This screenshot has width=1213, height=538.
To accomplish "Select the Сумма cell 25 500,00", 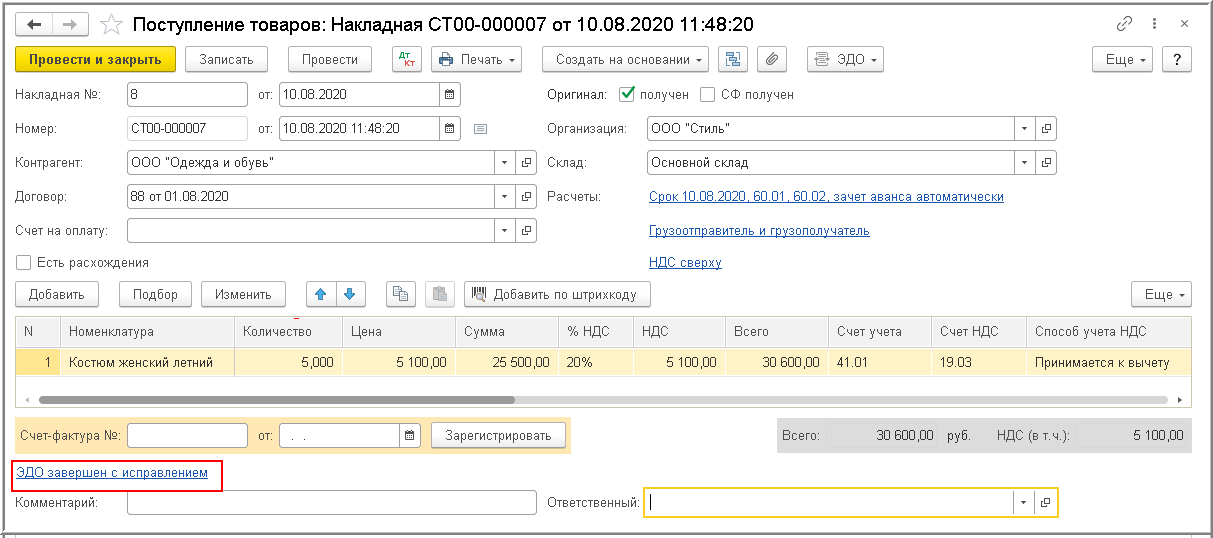I will pyautogui.click(x=506, y=362).
